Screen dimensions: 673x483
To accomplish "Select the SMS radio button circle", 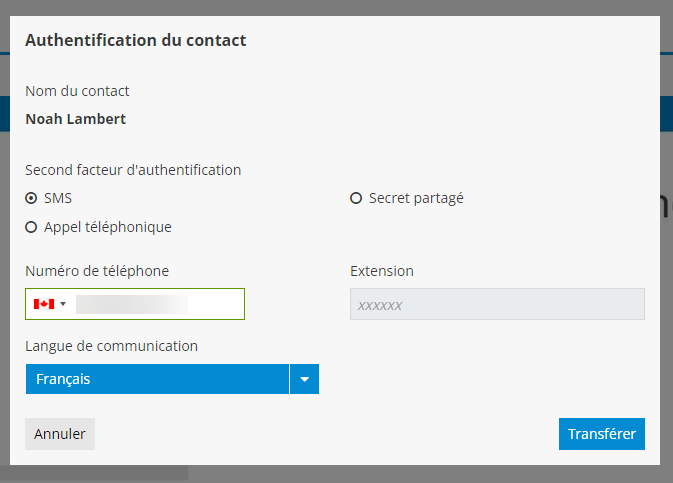I will [x=31, y=198].
